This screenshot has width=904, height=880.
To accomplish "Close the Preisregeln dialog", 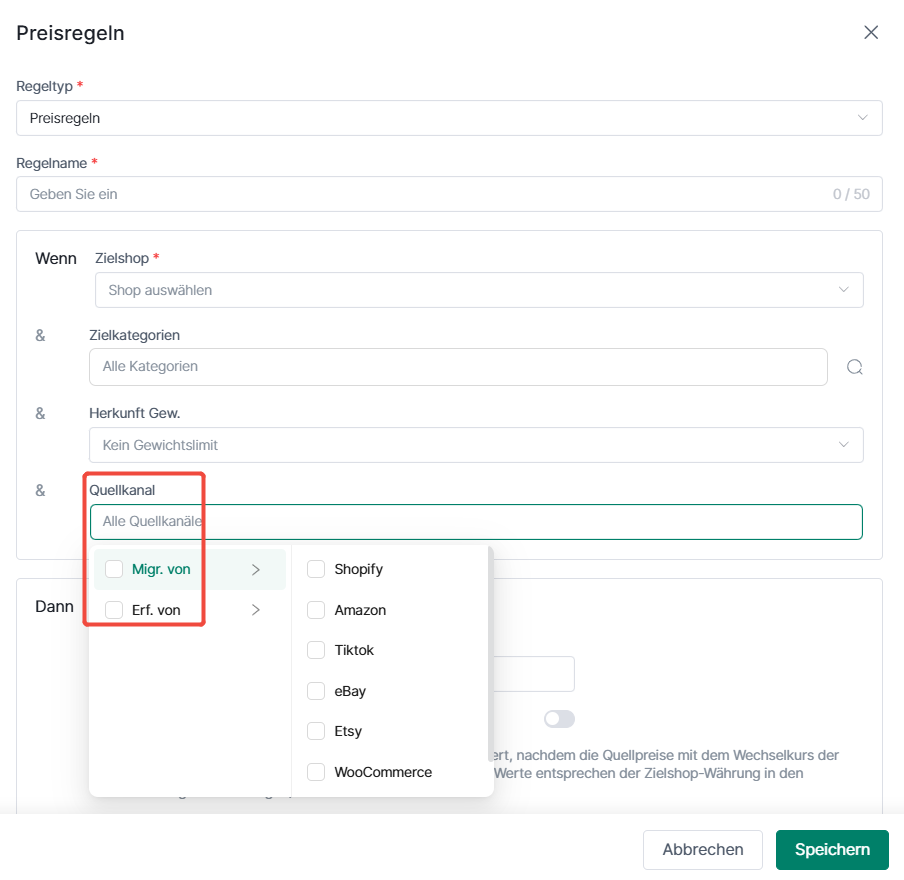I will pyautogui.click(x=871, y=32).
